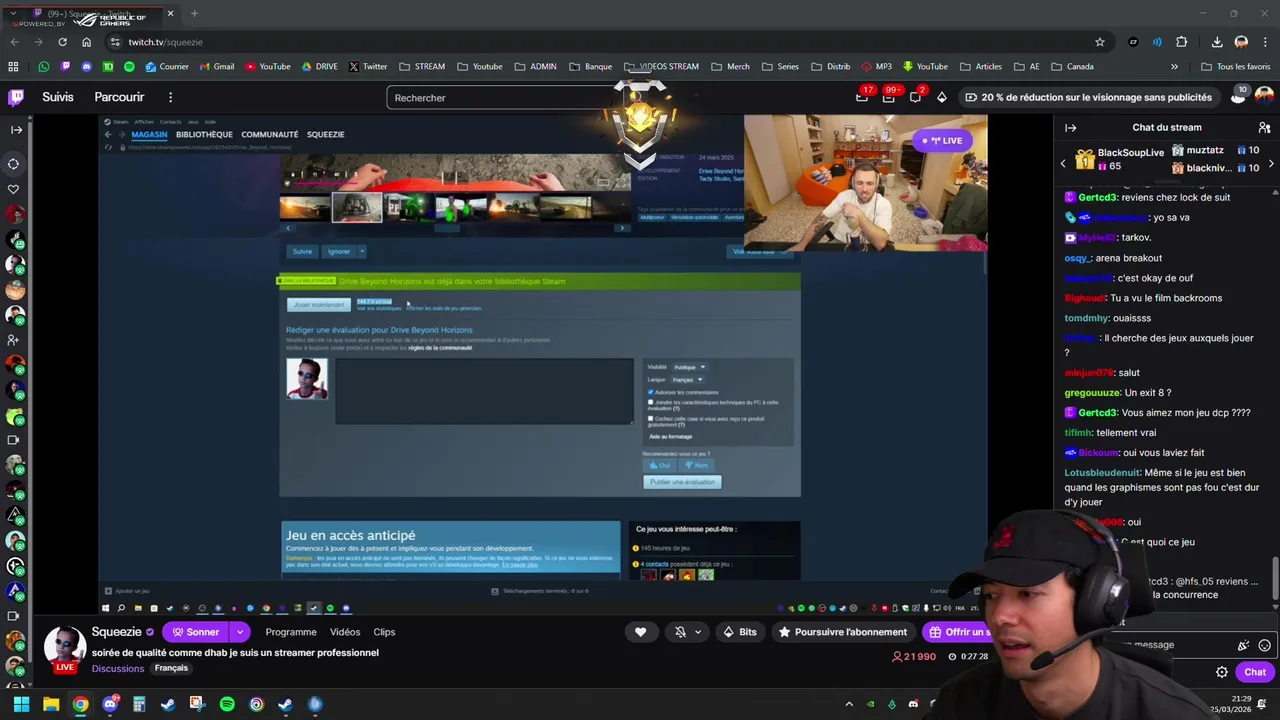Screen dimensions: 1280x720
Task: Open Discord from the taskbar
Action: (110, 704)
